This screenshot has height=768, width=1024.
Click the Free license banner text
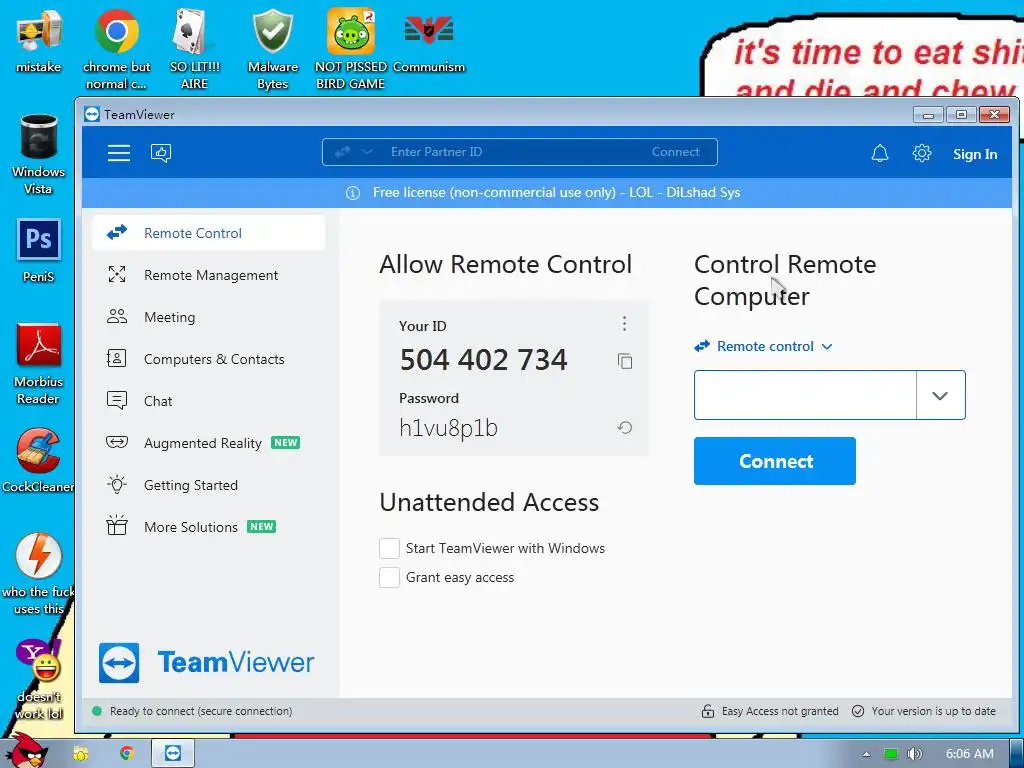(x=556, y=193)
